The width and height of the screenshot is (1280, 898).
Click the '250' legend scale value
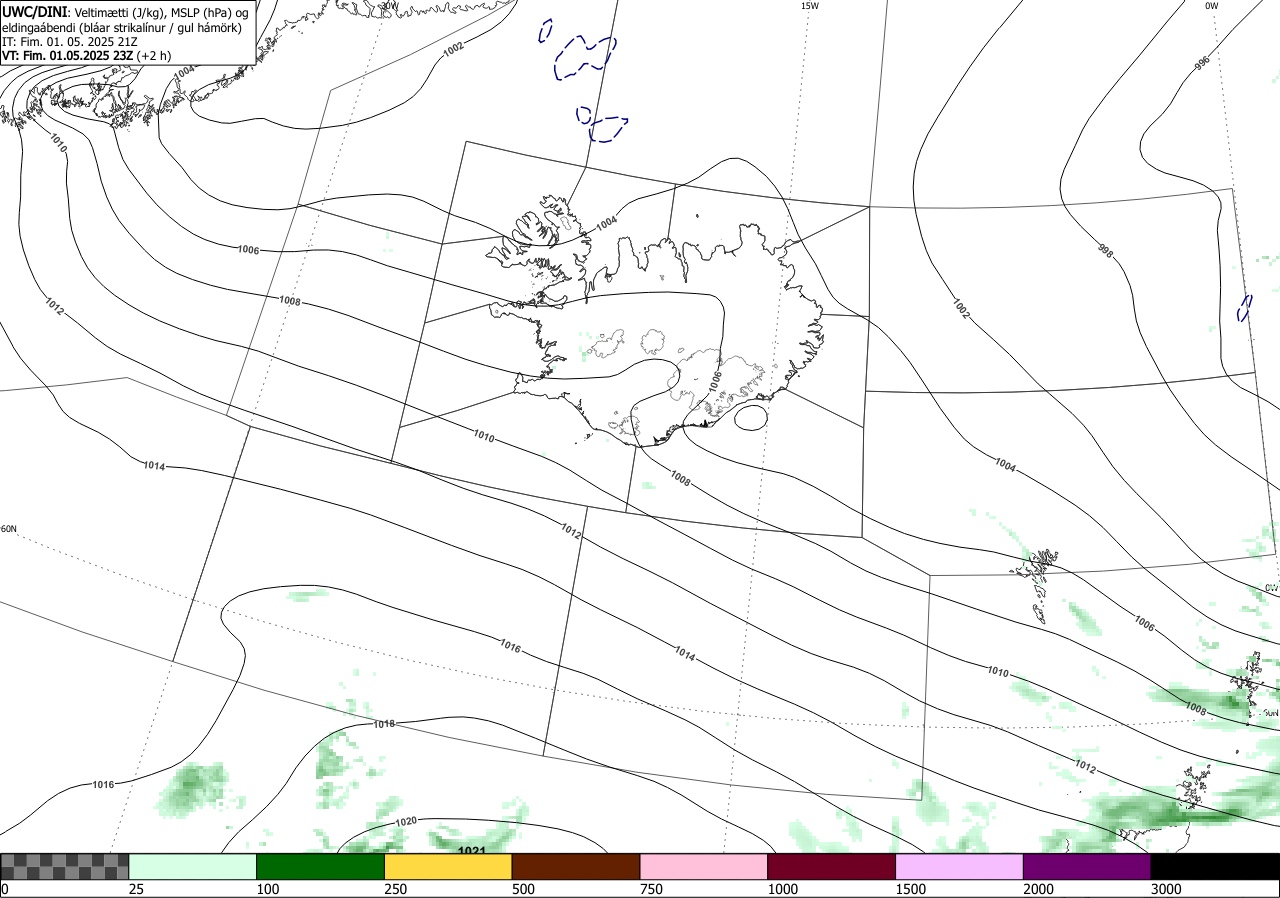coord(397,889)
